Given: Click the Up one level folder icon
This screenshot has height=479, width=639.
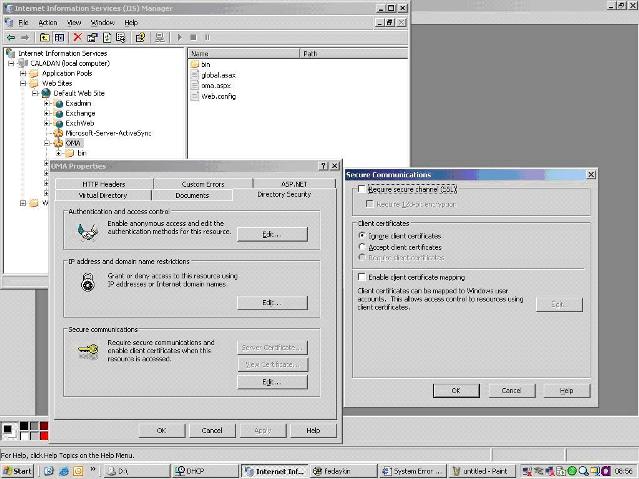Looking at the screenshot, I should click(x=45, y=37).
